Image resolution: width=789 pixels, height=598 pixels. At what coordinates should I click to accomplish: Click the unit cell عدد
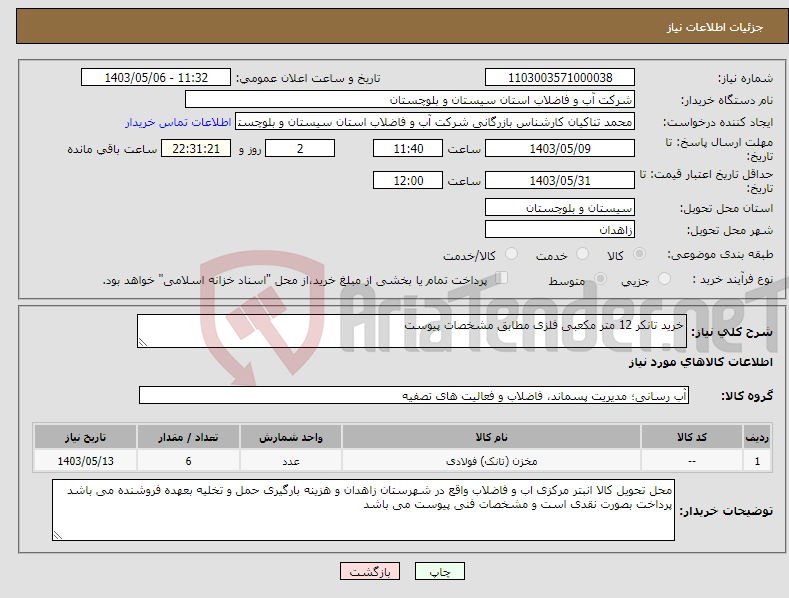(x=291, y=461)
